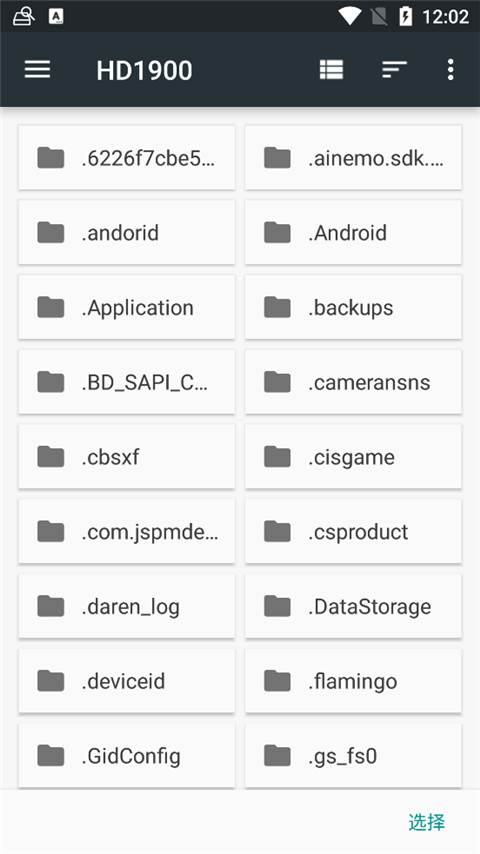Image resolution: width=480 pixels, height=854 pixels.
Task: Switch to list view layout
Action: pyautogui.click(x=331, y=70)
